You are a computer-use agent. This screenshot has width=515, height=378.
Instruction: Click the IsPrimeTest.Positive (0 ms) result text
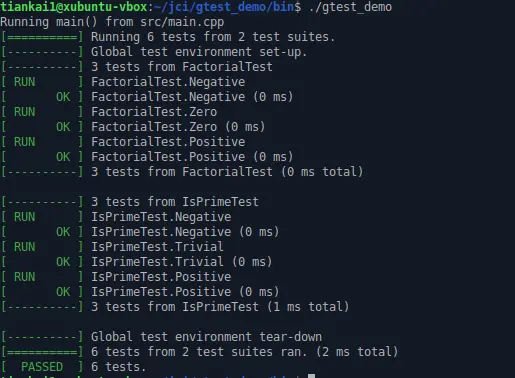[185, 292]
